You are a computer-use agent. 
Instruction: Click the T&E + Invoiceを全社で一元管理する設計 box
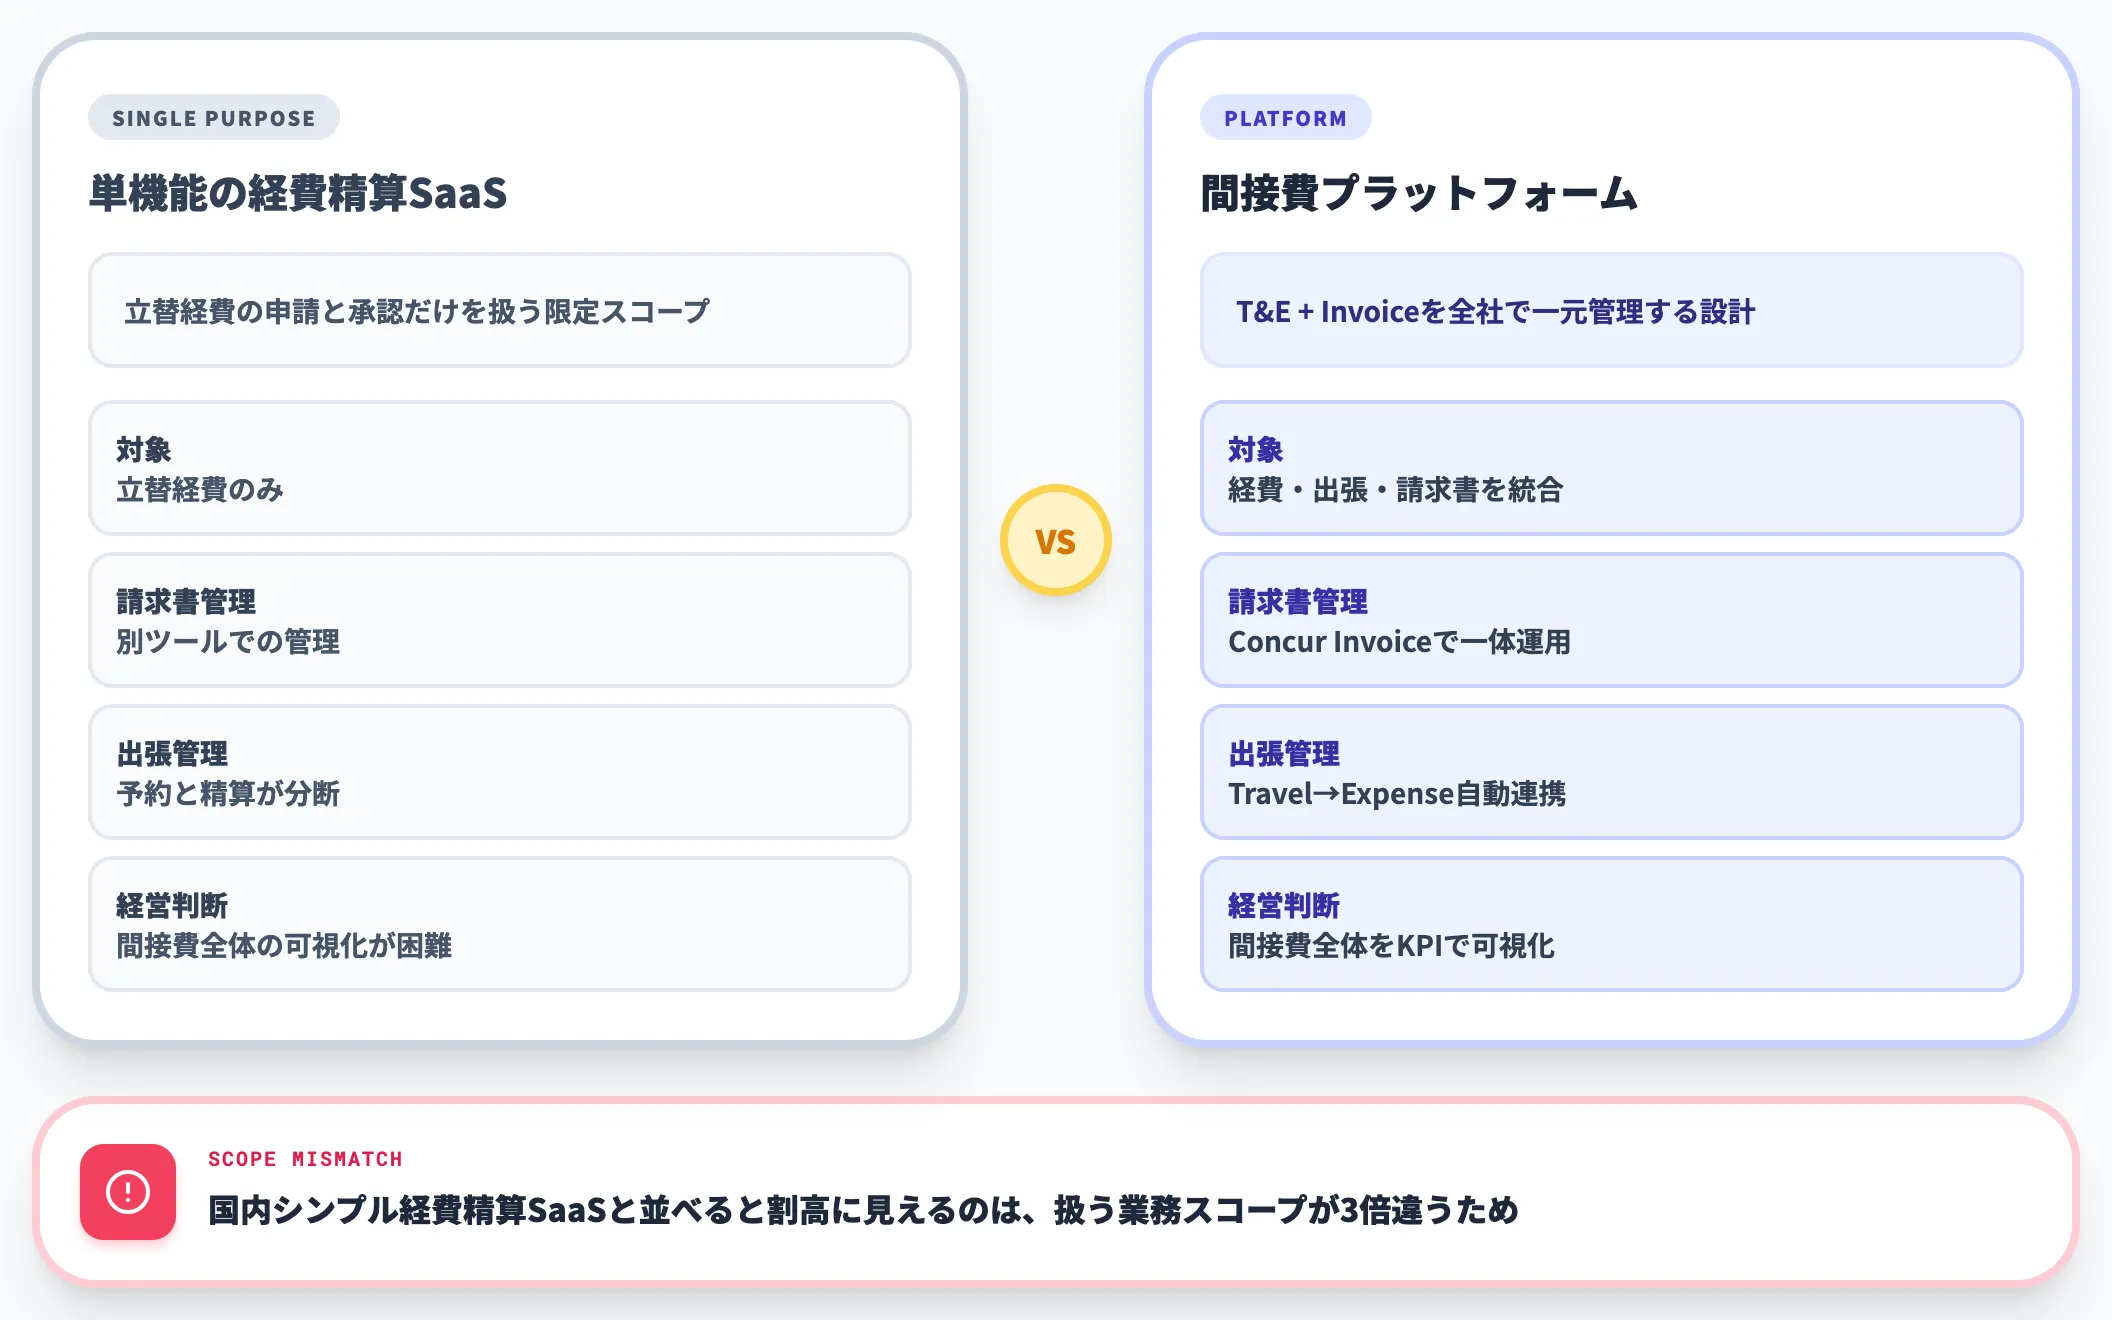(1612, 310)
